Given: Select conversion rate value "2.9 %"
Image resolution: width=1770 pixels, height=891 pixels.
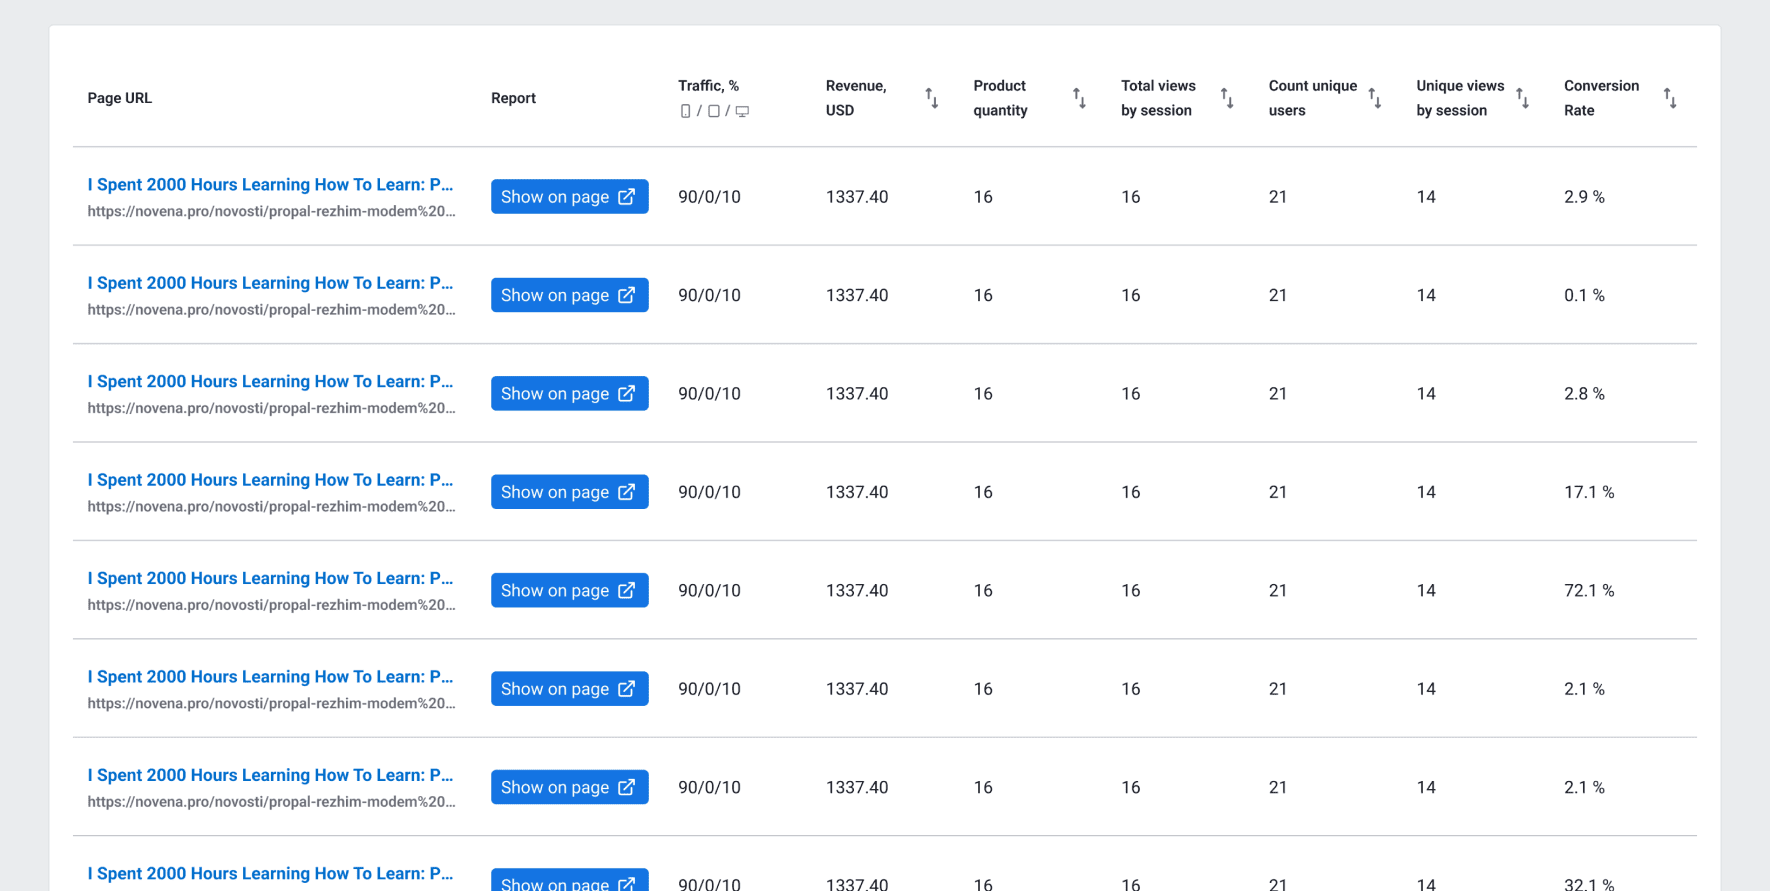Looking at the screenshot, I should point(1584,197).
